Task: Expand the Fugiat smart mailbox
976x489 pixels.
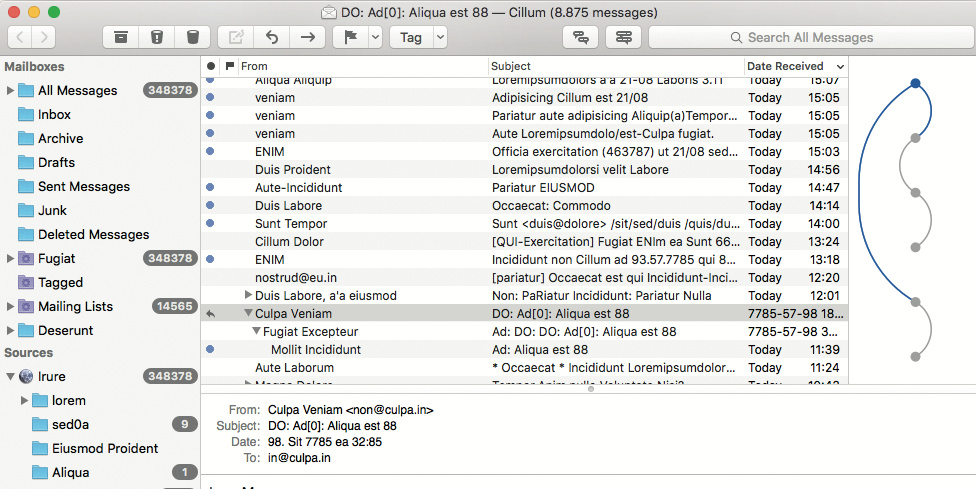Action: tap(10, 259)
